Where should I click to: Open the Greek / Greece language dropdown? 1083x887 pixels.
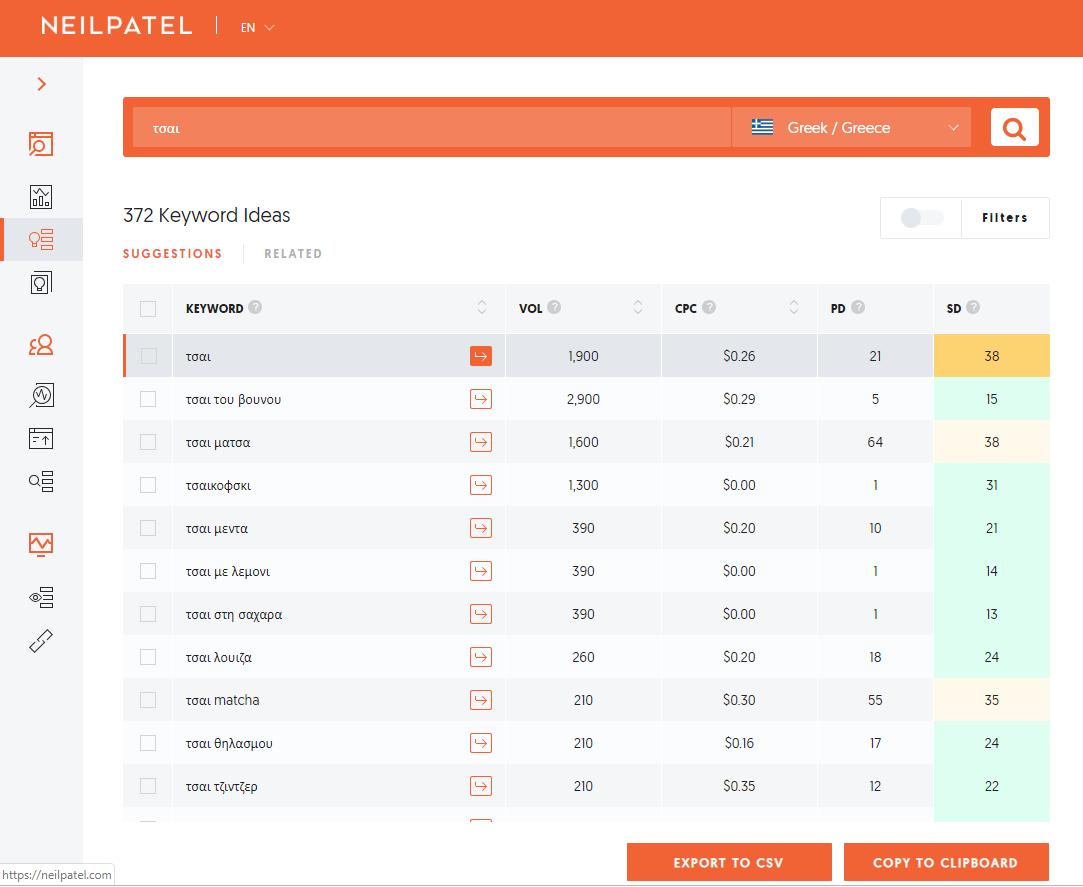point(851,128)
